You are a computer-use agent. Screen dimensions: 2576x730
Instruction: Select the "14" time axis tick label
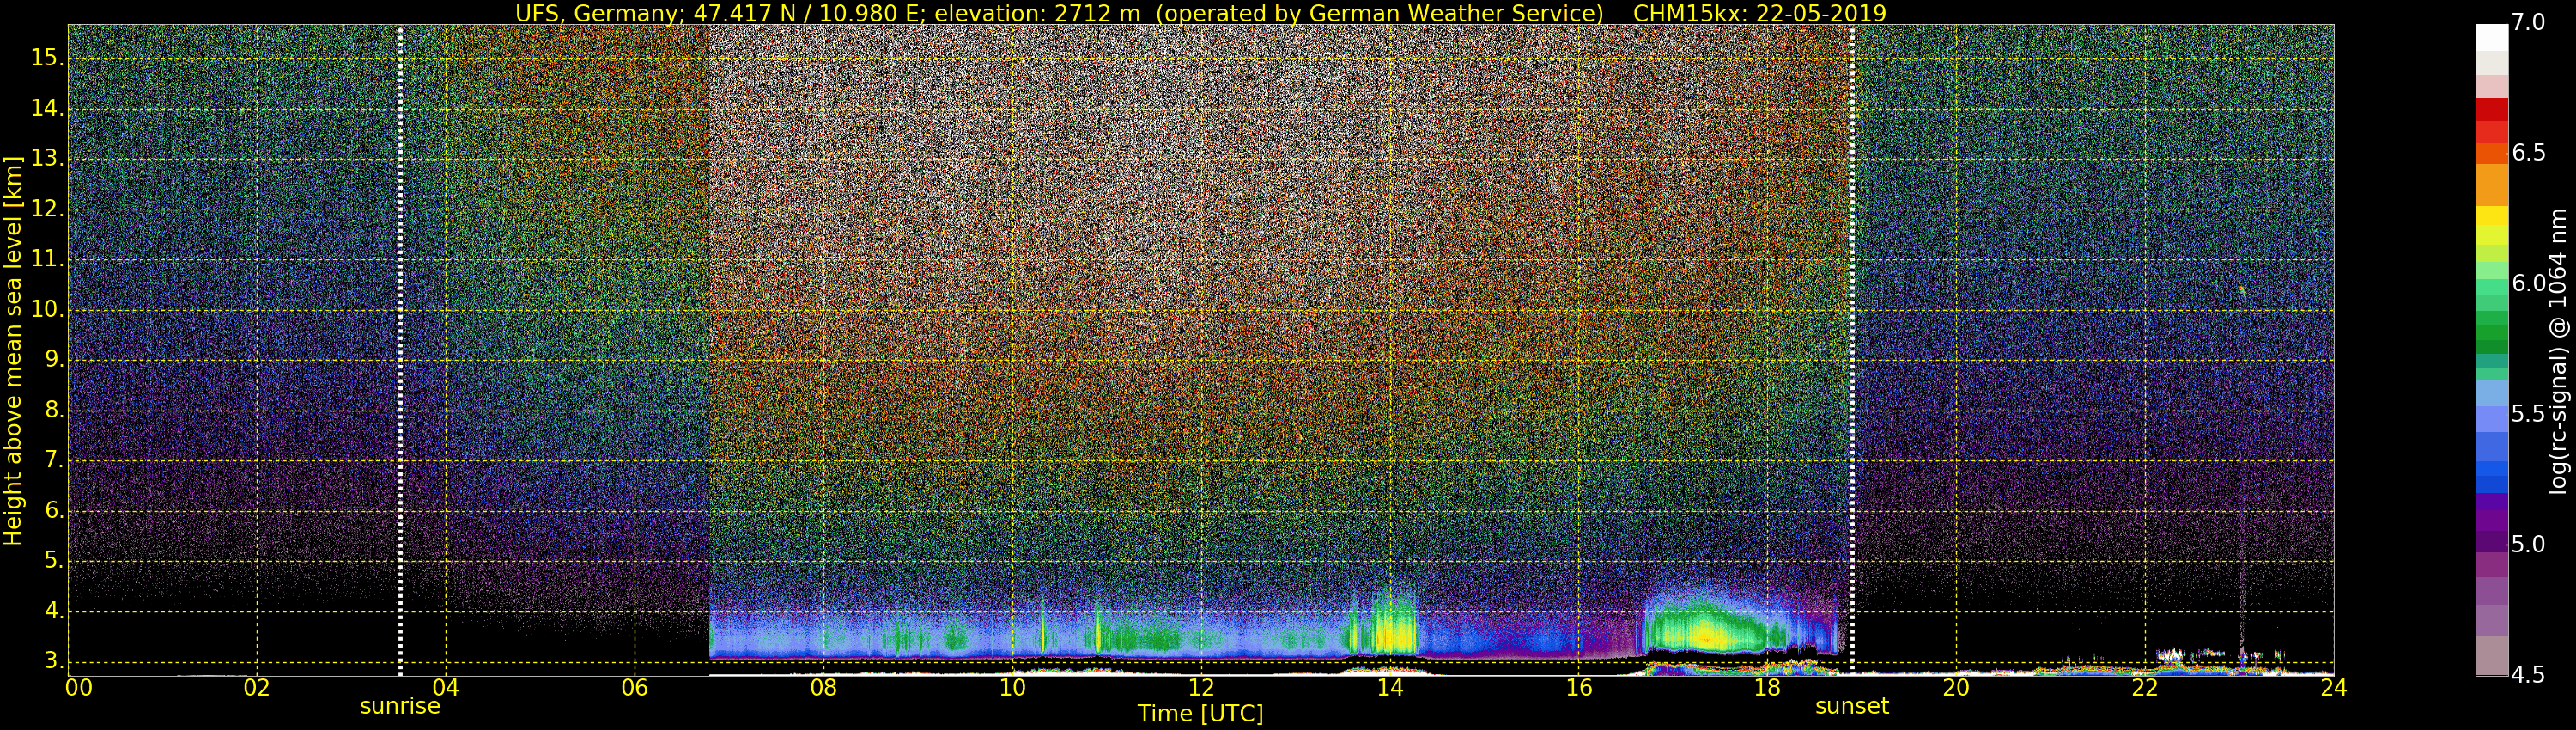tap(1390, 688)
